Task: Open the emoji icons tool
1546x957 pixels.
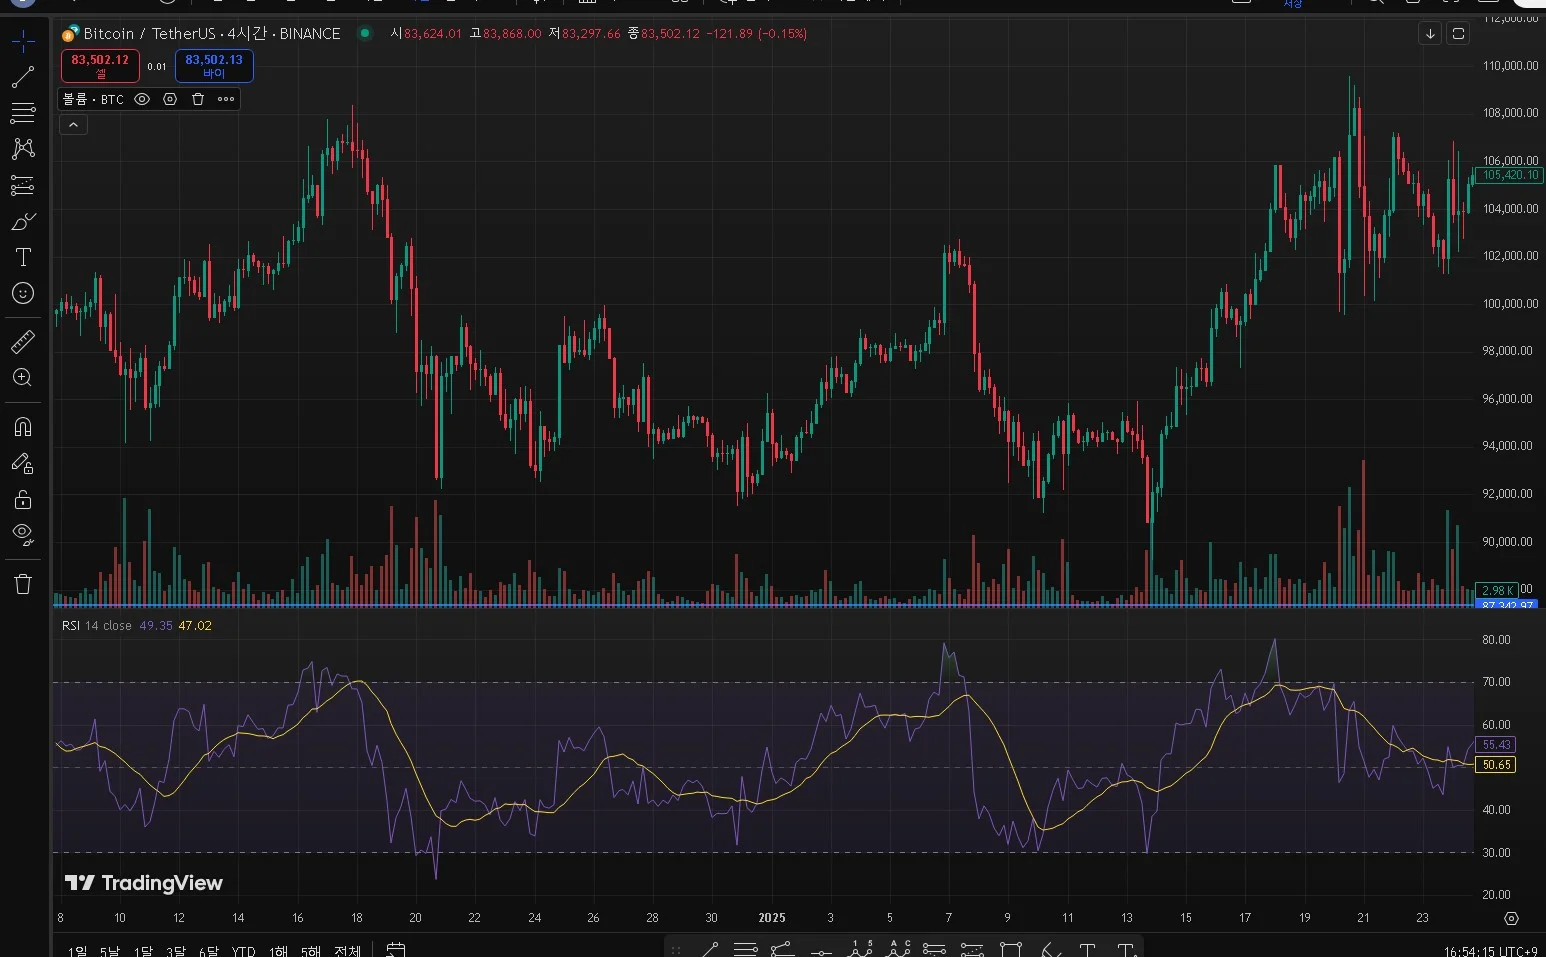Action: coord(23,293)
